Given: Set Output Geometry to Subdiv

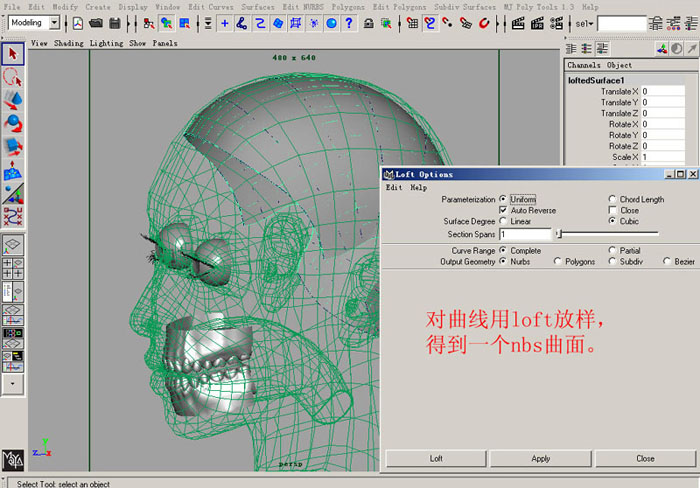Looking at the screenshot, I should point(612,261).
